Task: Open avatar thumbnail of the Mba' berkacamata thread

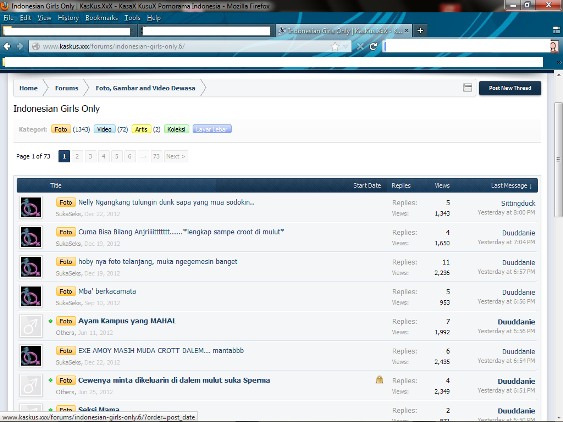Action: 31,296
